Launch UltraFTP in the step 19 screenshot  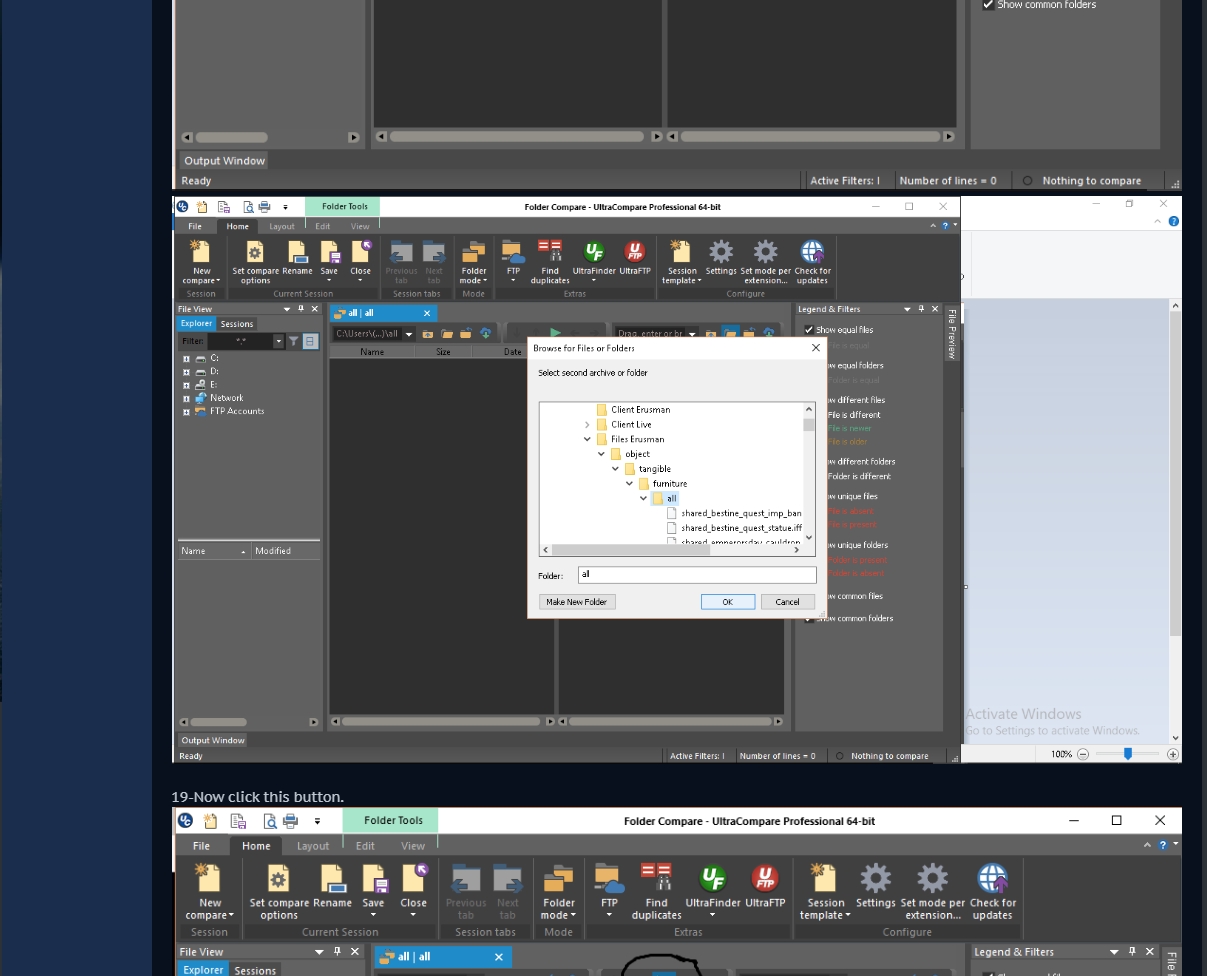click(x=765, y=887)
